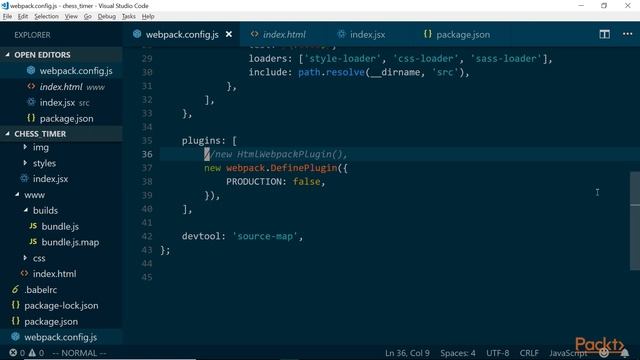The width and height of the screenshot is (640, 360).
Task: Click the feedback smiley in status bar
Action: pos(604,353)
